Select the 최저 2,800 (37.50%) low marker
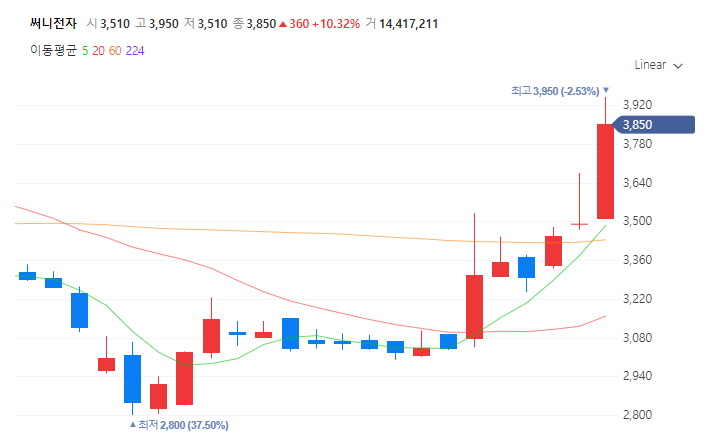 [x=184, y=425]
